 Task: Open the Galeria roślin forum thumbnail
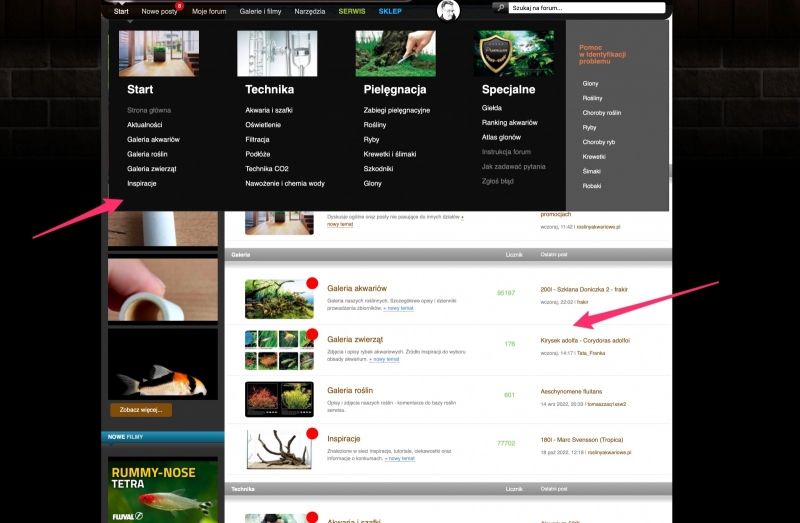tap(279, 399)
